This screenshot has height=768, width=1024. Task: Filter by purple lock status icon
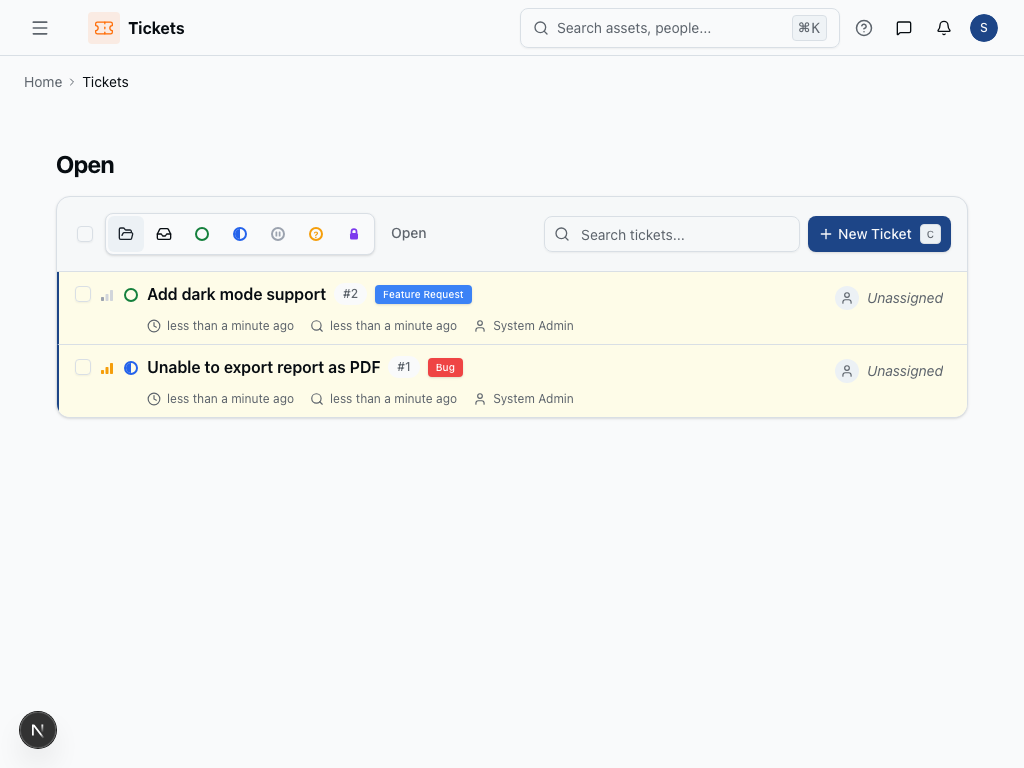pos(353,234)
